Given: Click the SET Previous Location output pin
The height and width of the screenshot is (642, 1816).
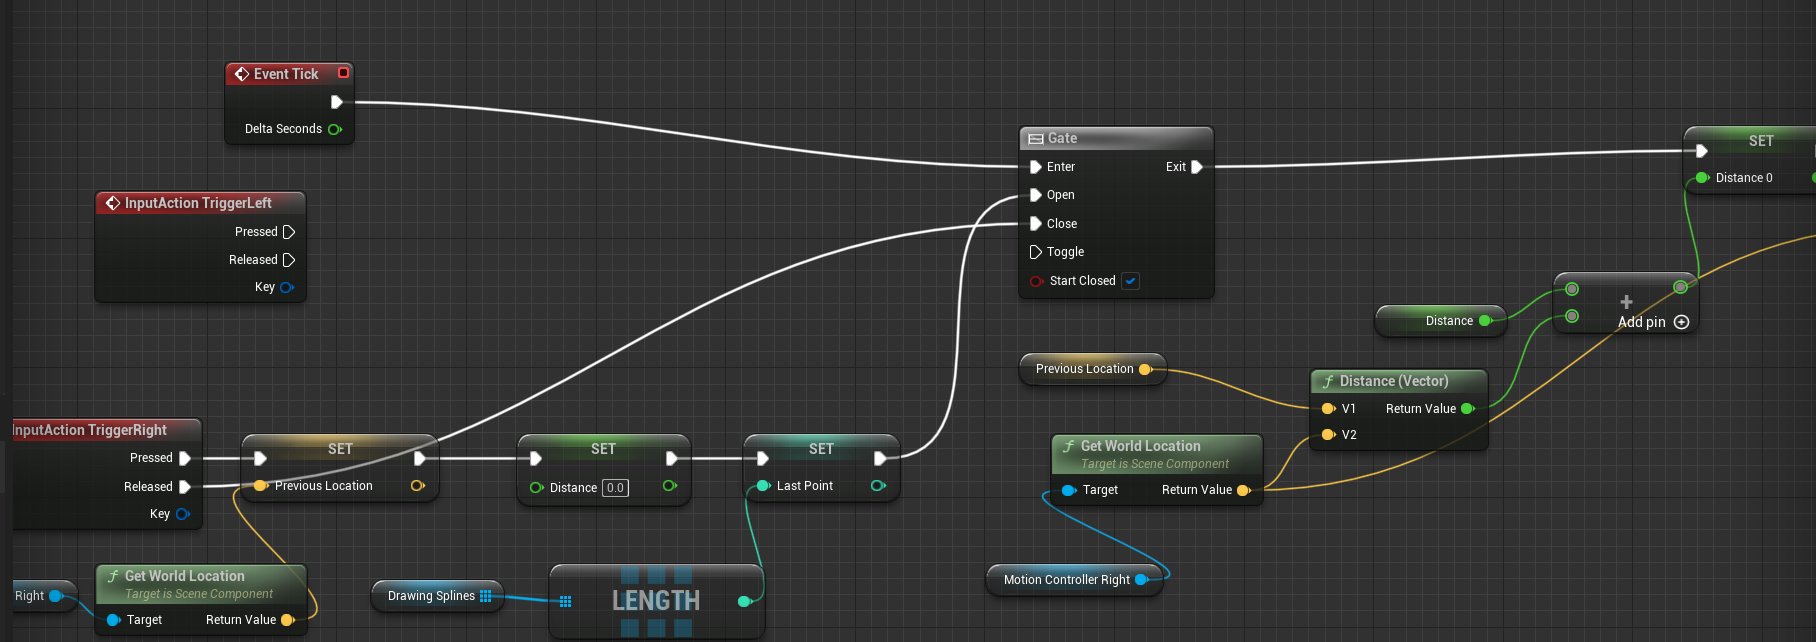Looking at the screenshot, I should click(418, 486).
